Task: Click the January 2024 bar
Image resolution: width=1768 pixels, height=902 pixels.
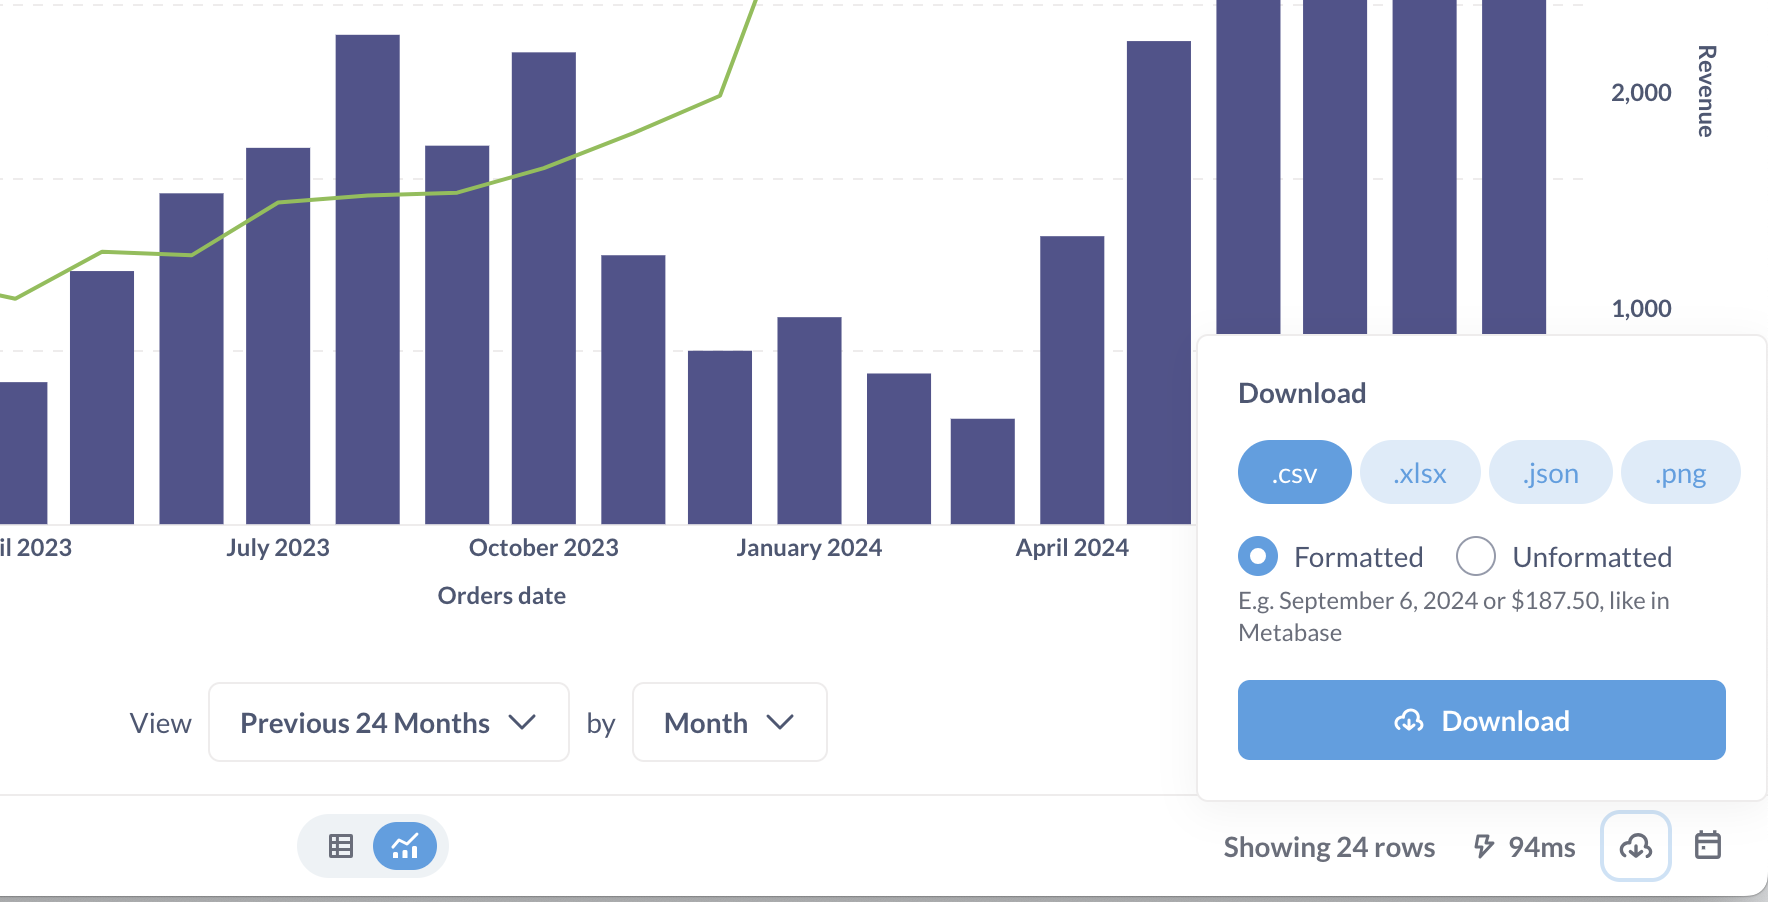Action: (x=809, y=420)
